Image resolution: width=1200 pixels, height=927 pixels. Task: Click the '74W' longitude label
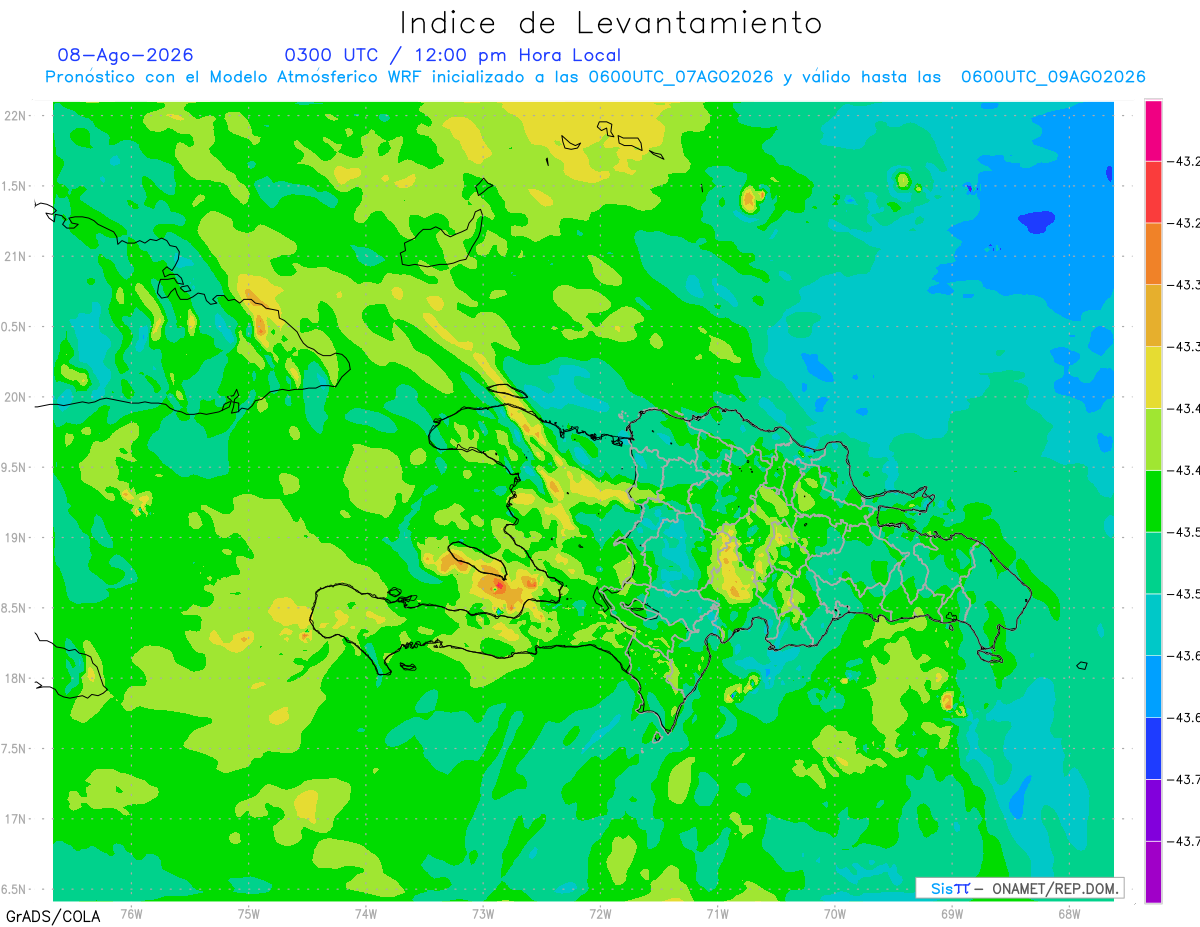coord(366,913)
